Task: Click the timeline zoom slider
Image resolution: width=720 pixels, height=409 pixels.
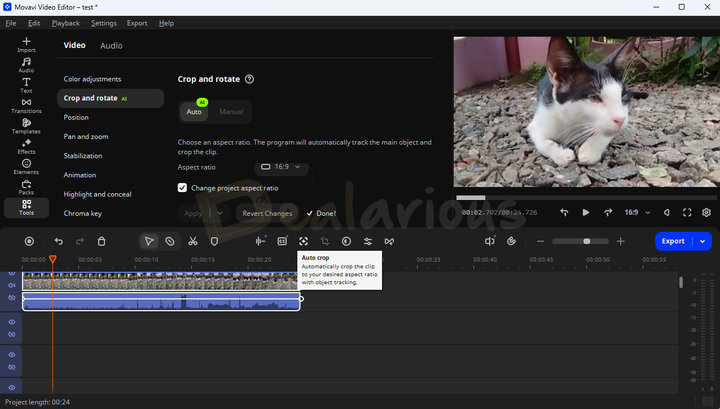Action: 580,241
